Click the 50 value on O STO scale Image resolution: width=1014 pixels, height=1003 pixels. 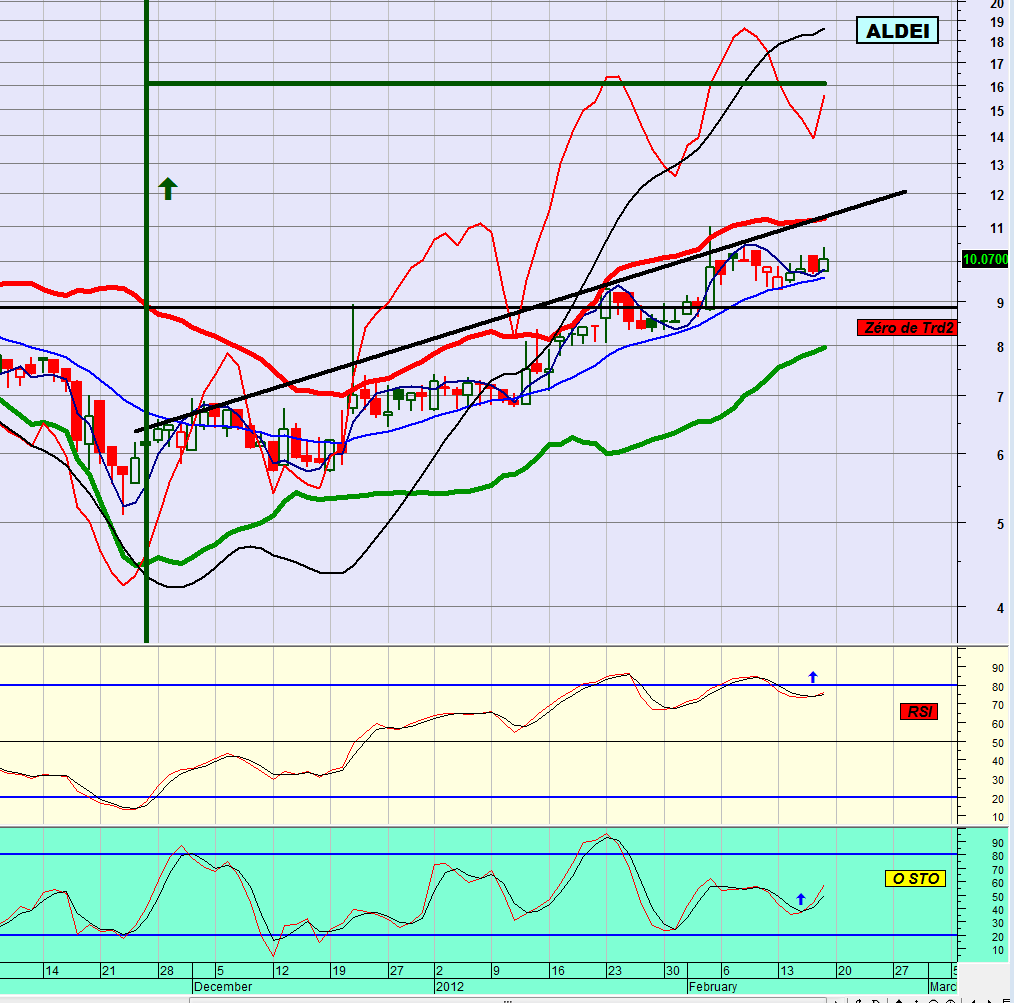(x=998, y=897)
